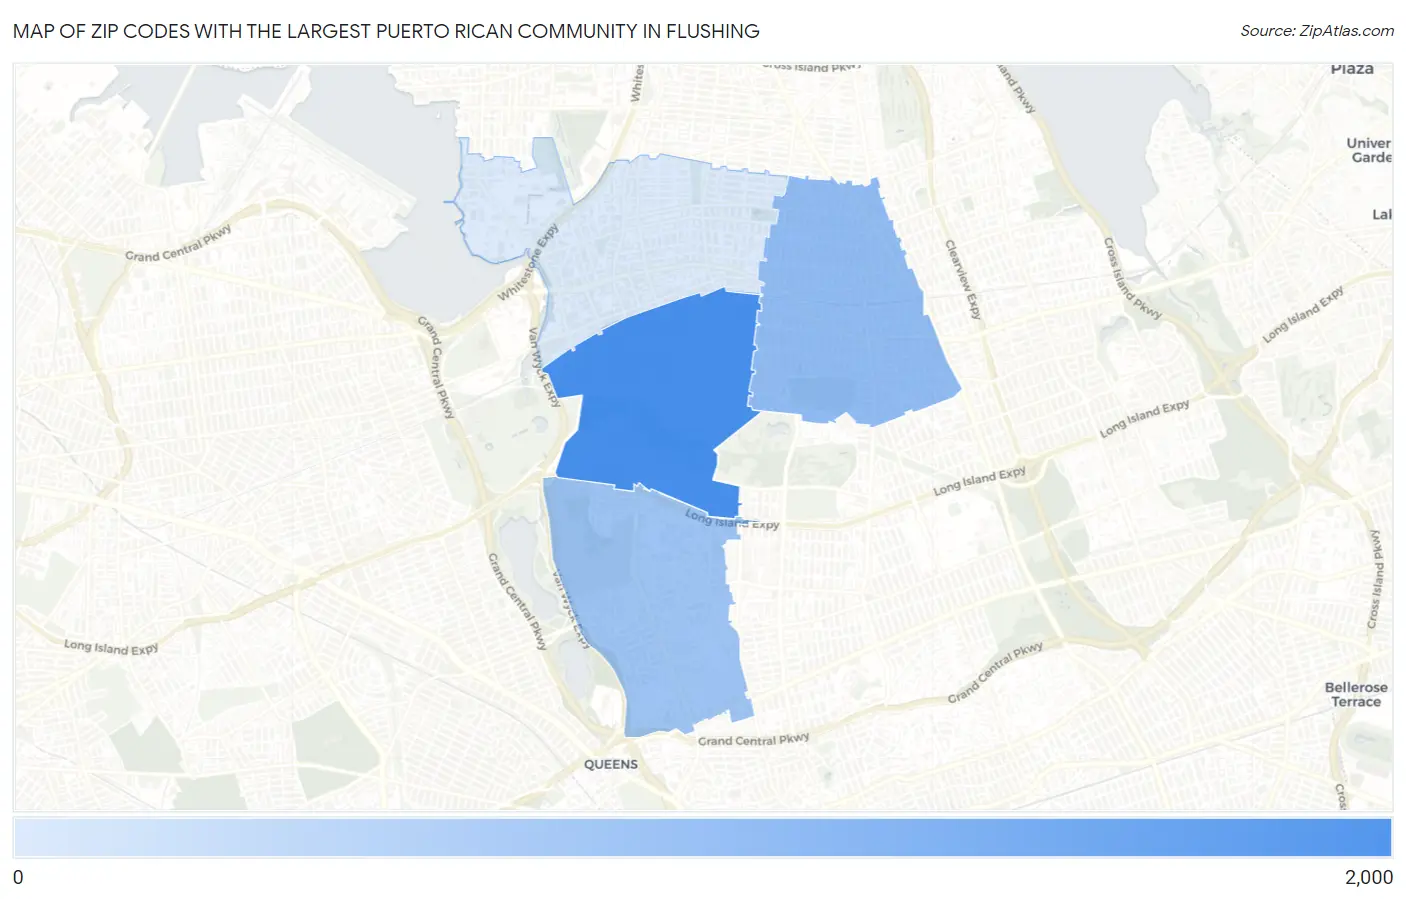Click the Grand Central Pkwy label at bottom center
This screenshot has height=899, width=1406.
click(x=753, y=740)
